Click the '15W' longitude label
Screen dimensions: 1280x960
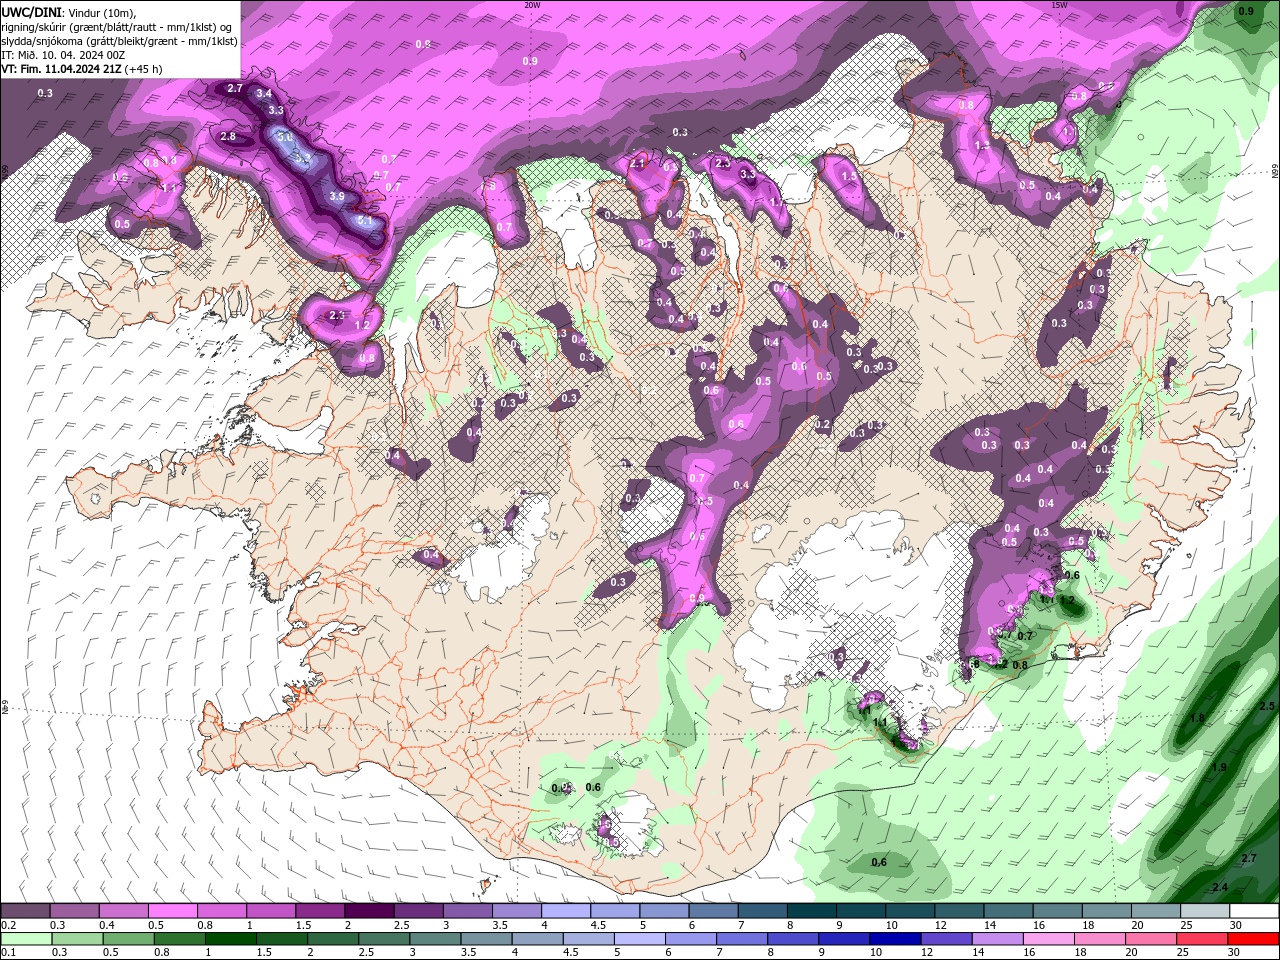click(1060, 5)
